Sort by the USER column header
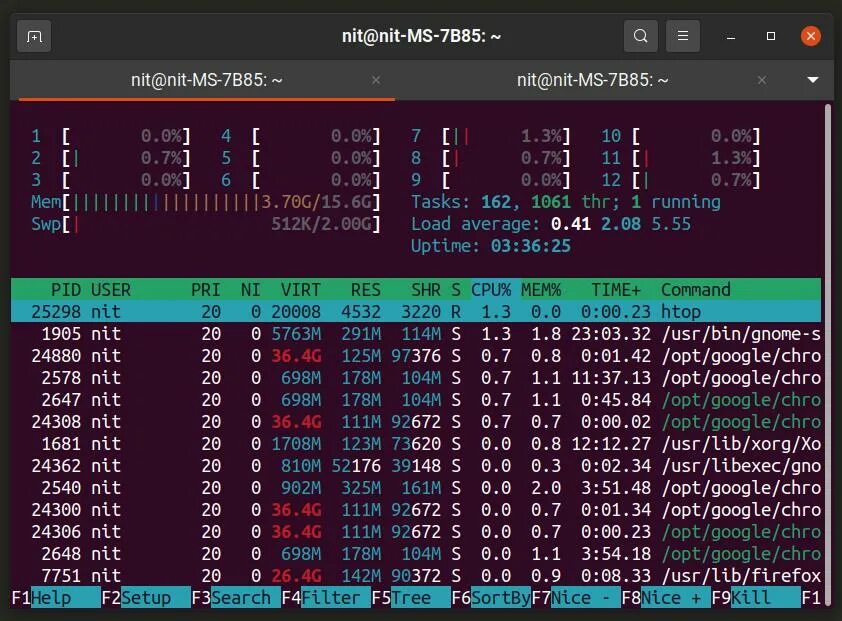 point(111,290)
